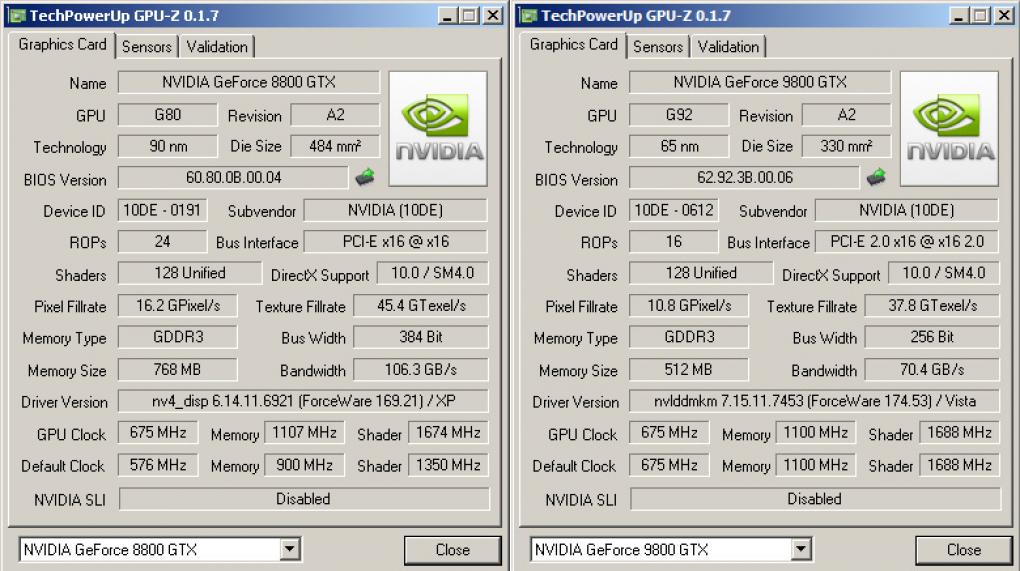Click Memory Size value 768 MB

[178, 369]
